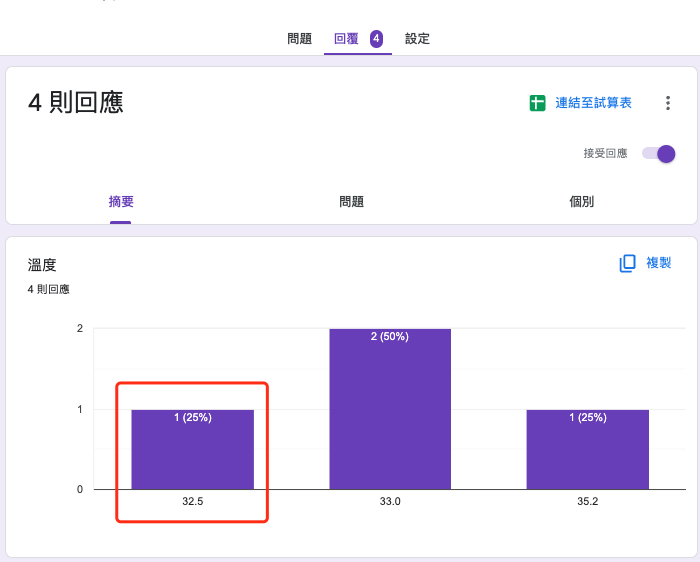Viewport: 700px width, 562px height.
Task: Go to the 設定 tab
Action: tap(417, 39)
